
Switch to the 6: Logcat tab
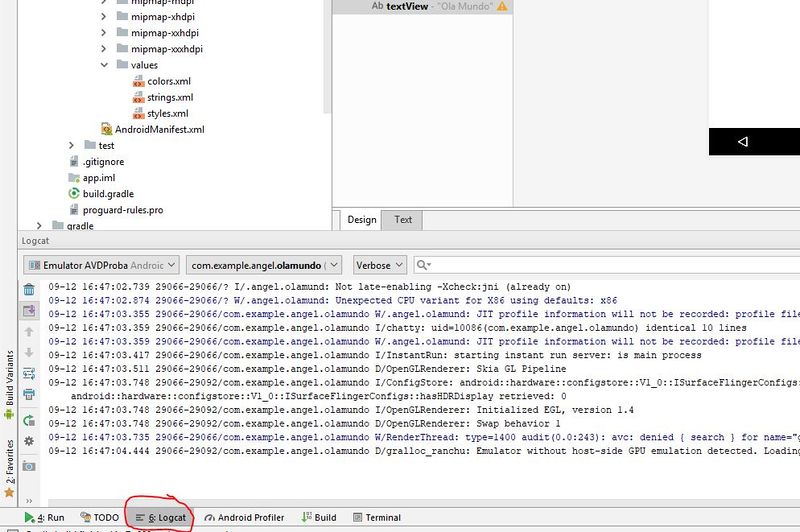161,517
